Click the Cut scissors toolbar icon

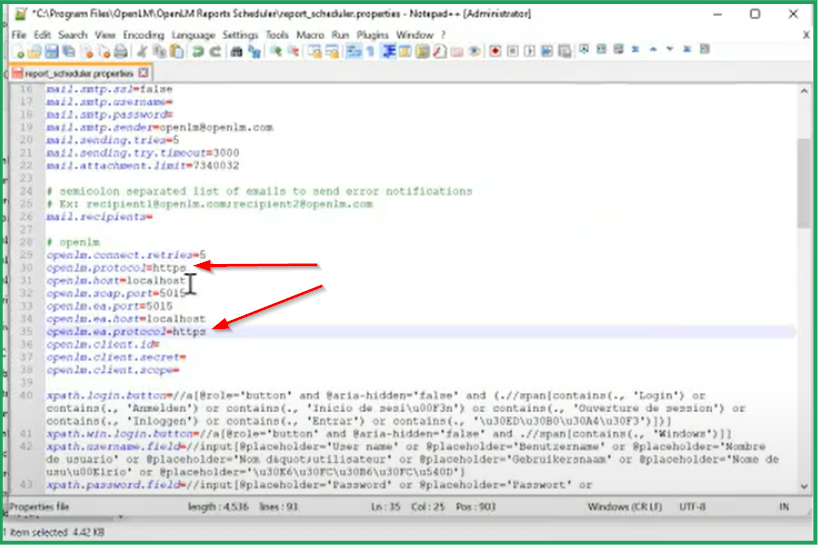(142, 51)
